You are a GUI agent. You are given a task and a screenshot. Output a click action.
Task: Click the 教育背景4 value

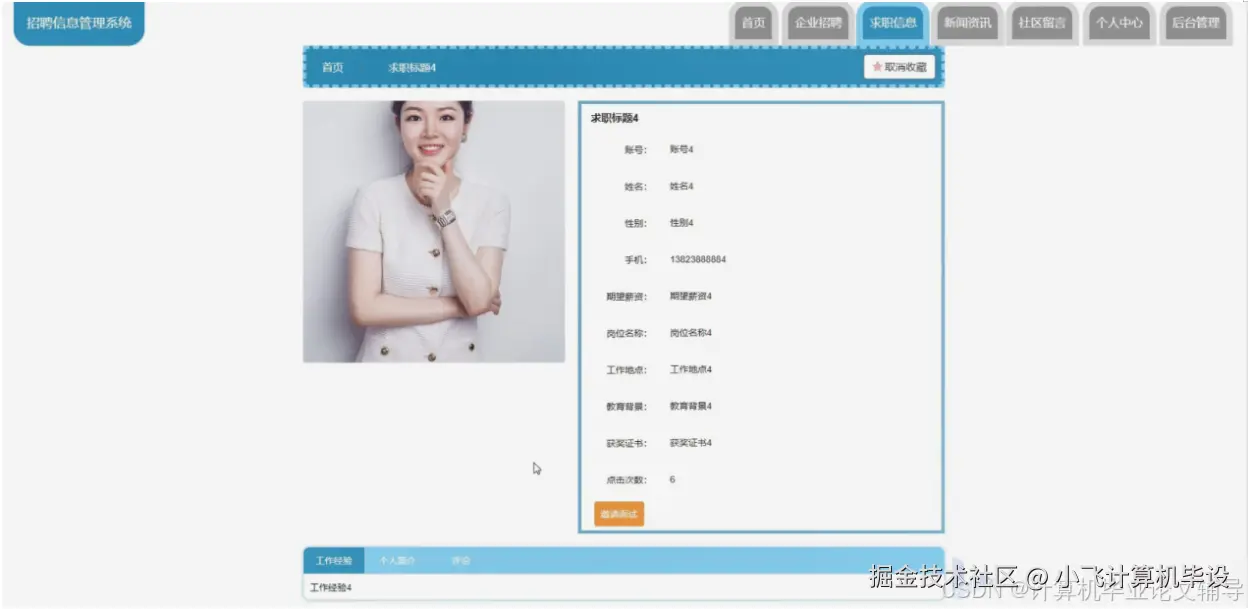click(x=690, y=406)
